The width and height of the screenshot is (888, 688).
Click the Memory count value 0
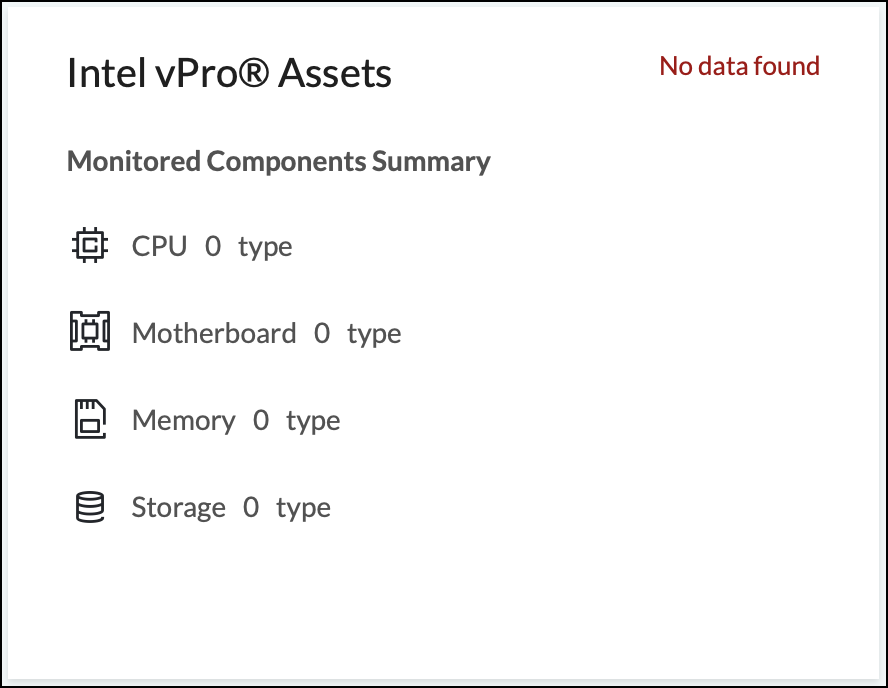(x=261, y=420)
